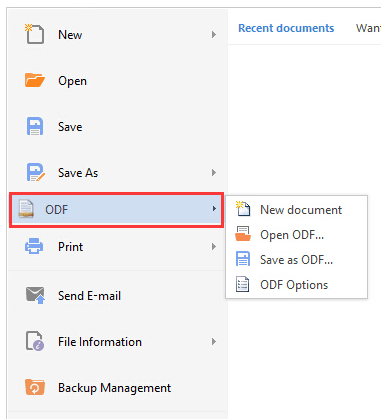Open the File Information menu entry
This screenshot has height=419, width=381.
[118, 341]
